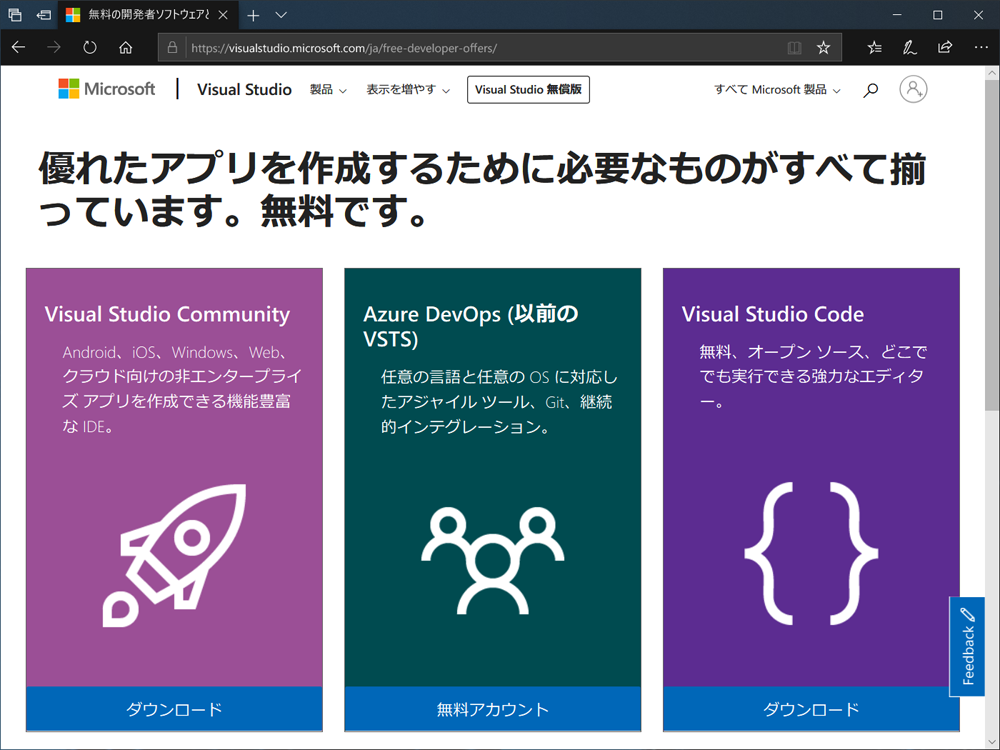Click the 無料アカウント button for Azure DevOps
Screen dimensions: 1000x750
pos(493,709)
